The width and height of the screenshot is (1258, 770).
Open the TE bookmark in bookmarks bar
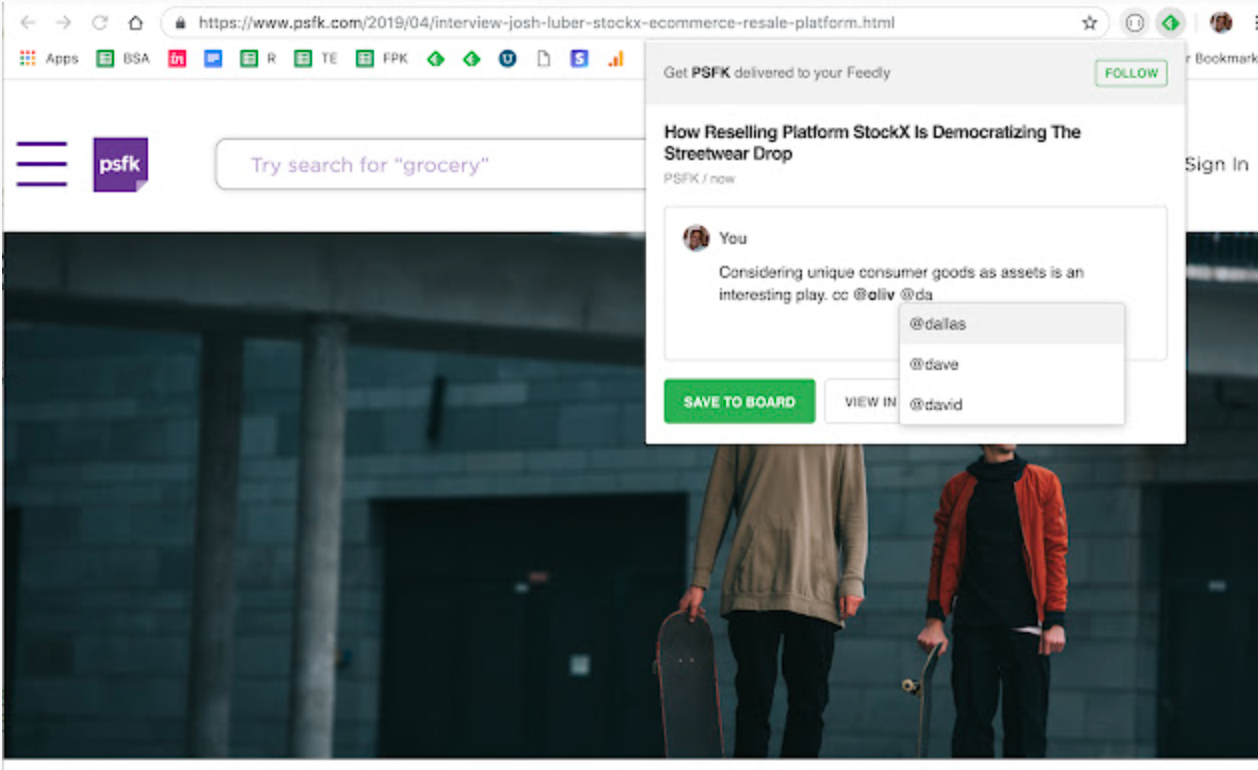(317, 59)
